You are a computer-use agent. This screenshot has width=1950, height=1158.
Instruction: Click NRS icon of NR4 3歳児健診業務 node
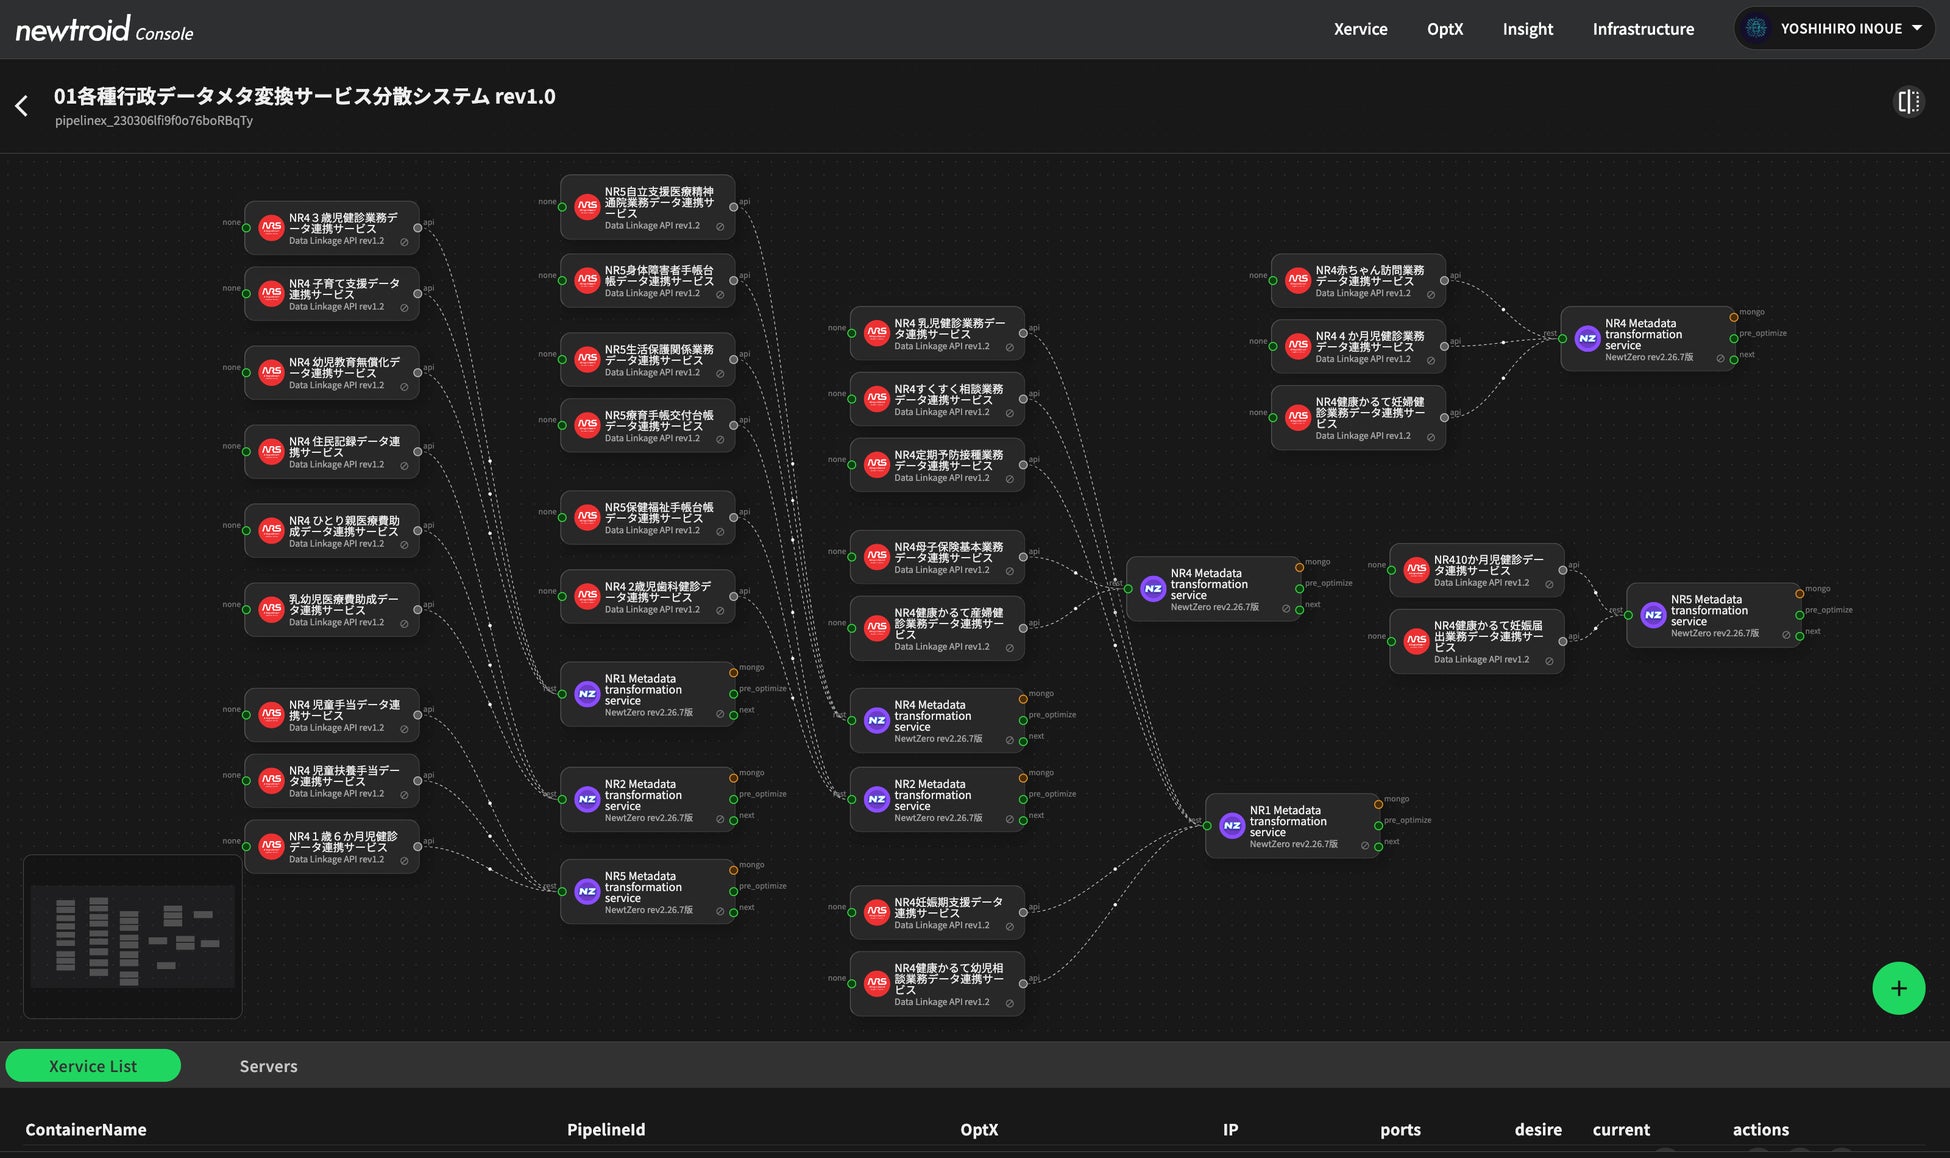(271, 228)
